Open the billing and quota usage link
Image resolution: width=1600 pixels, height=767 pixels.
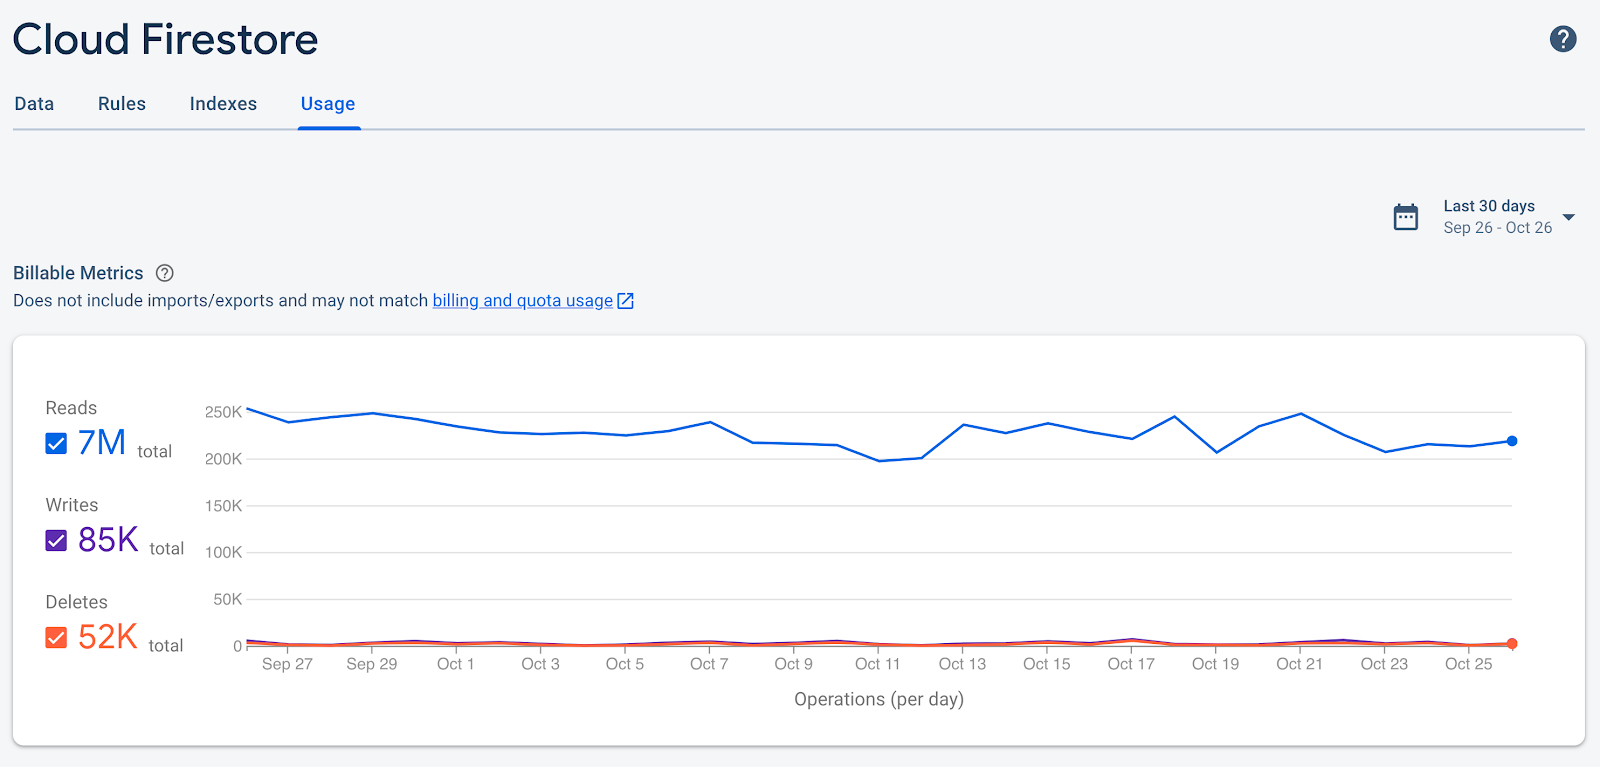(x=522, y=301)
